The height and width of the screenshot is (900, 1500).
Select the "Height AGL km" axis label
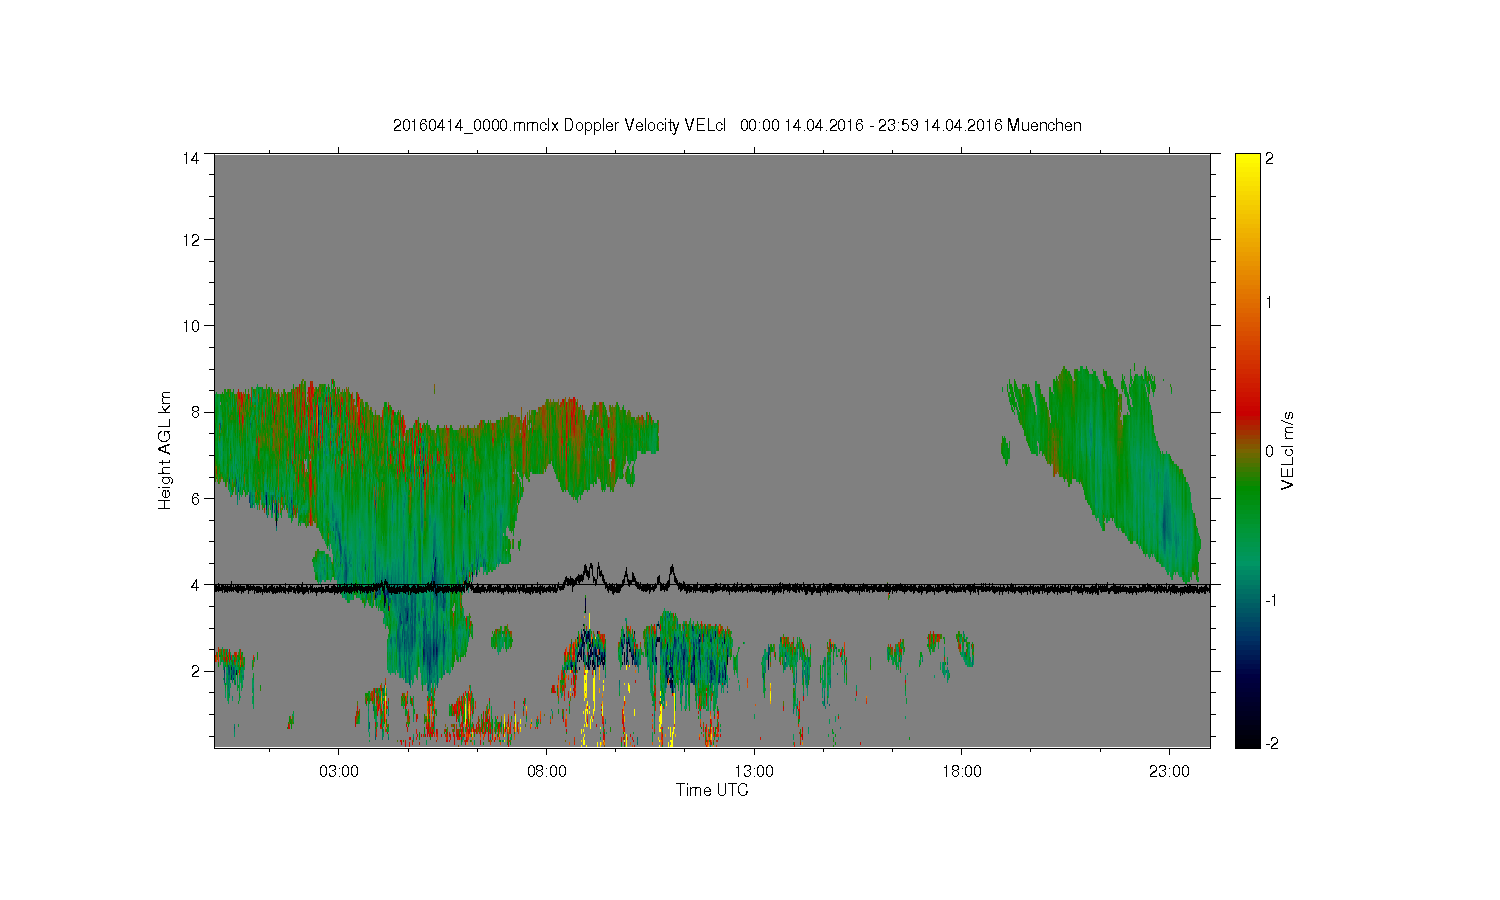[165, 450]
